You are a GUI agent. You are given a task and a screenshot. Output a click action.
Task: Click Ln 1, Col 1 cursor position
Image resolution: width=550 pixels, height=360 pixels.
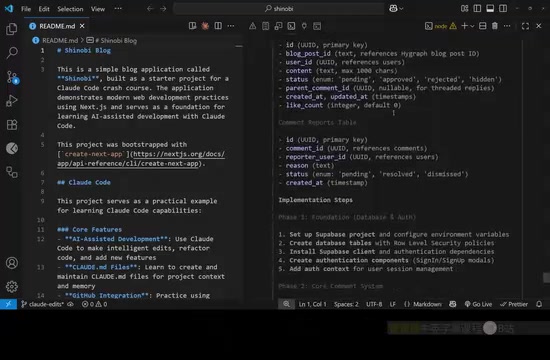(313, 304)
